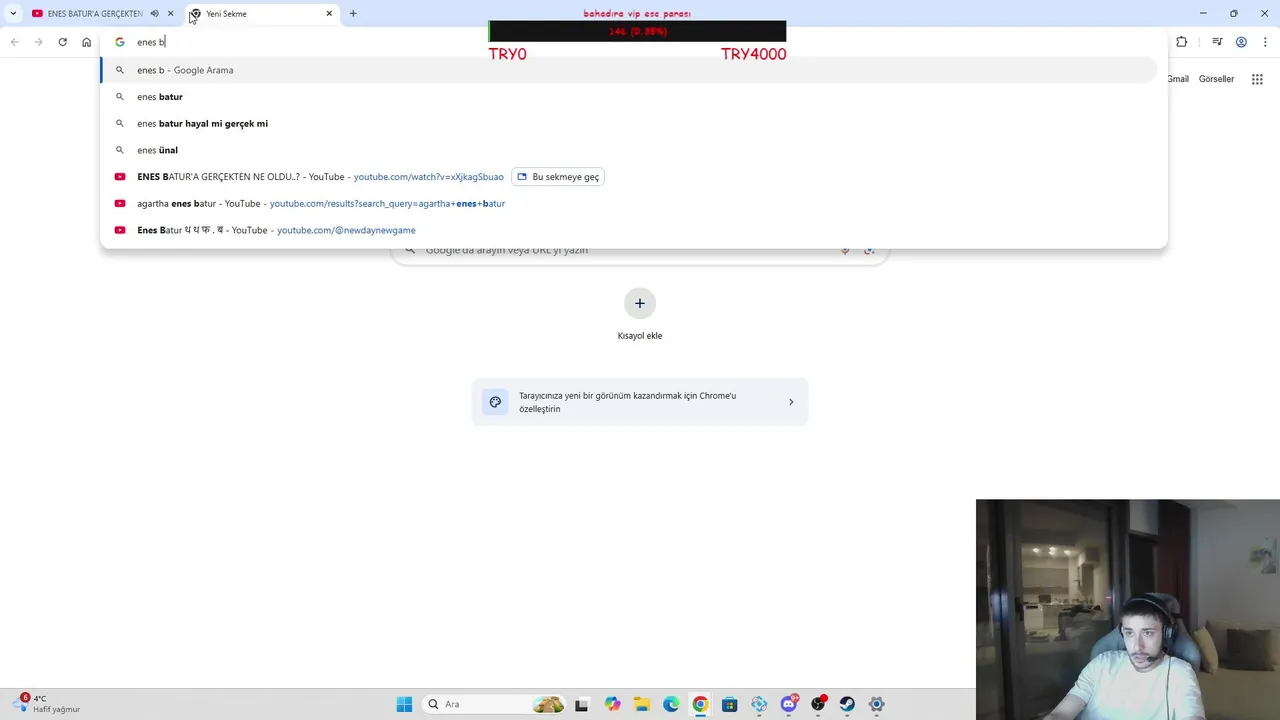This screenshot has width=1280, height=720.
Task: Click 'Bu sekmeye geç' button
Action: [x=558, y=177]
